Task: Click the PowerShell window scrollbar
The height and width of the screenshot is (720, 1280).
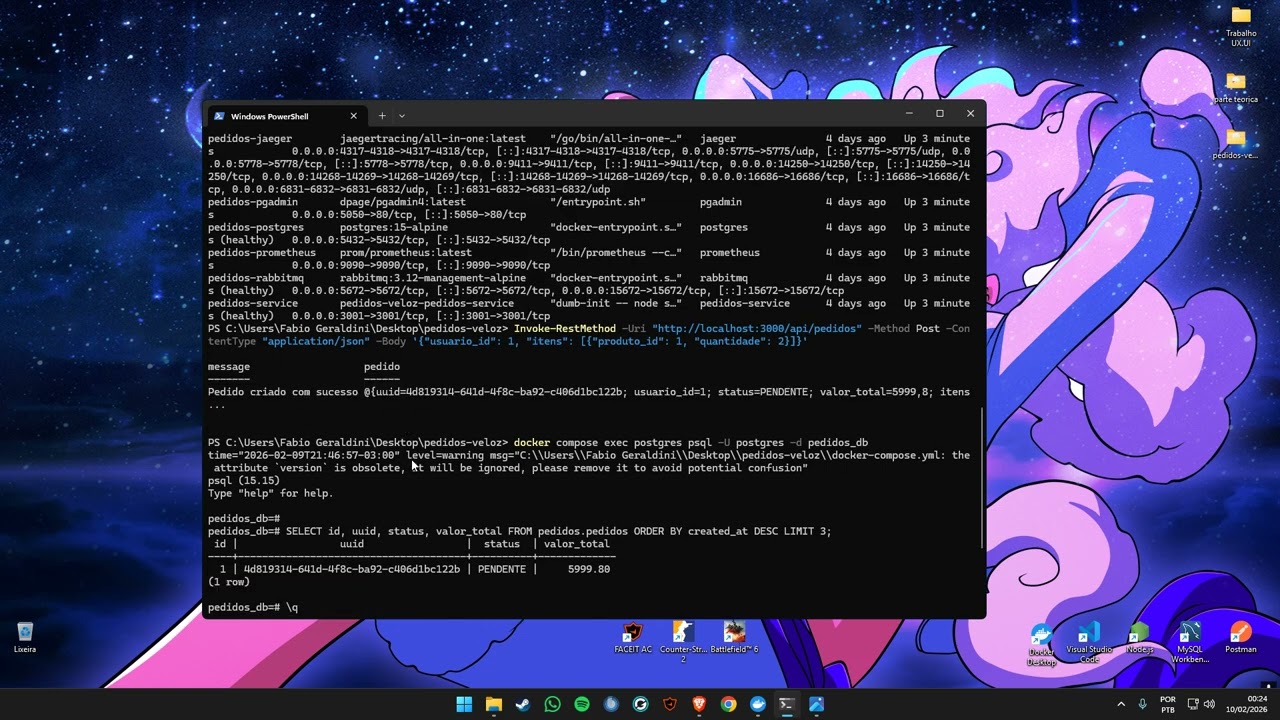Action: tap(981, 480)
